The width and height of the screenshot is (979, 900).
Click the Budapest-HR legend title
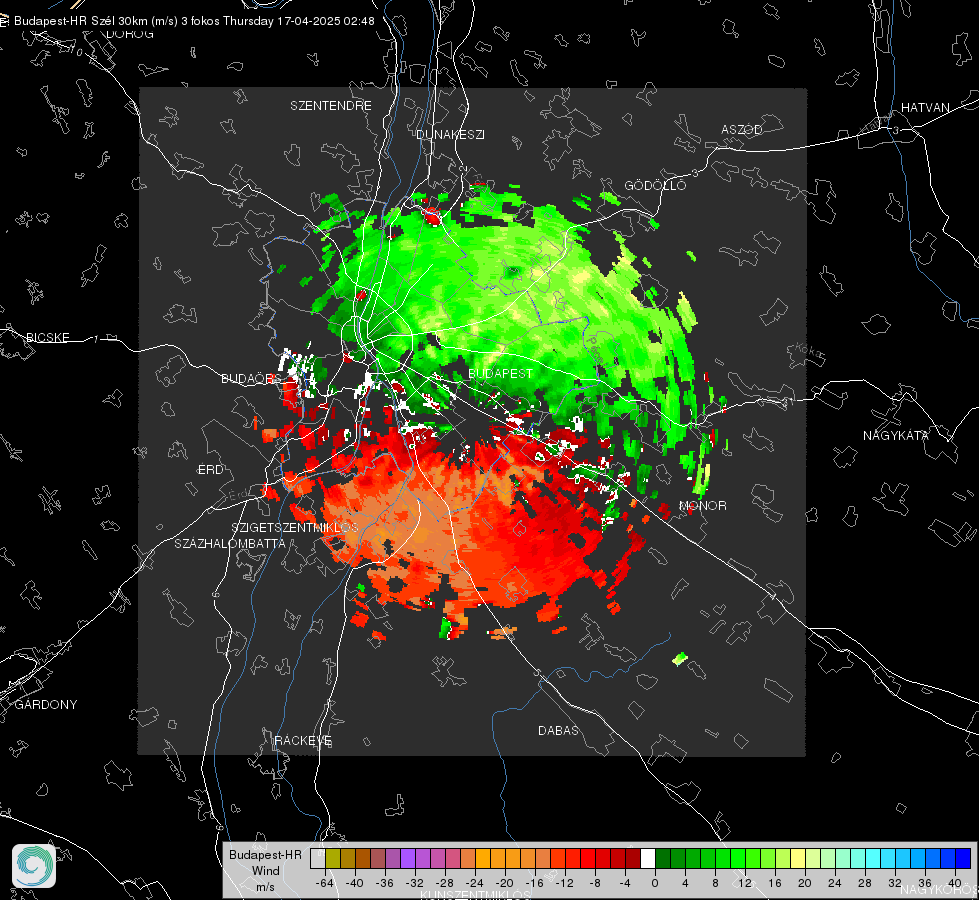tap(265, 855)
